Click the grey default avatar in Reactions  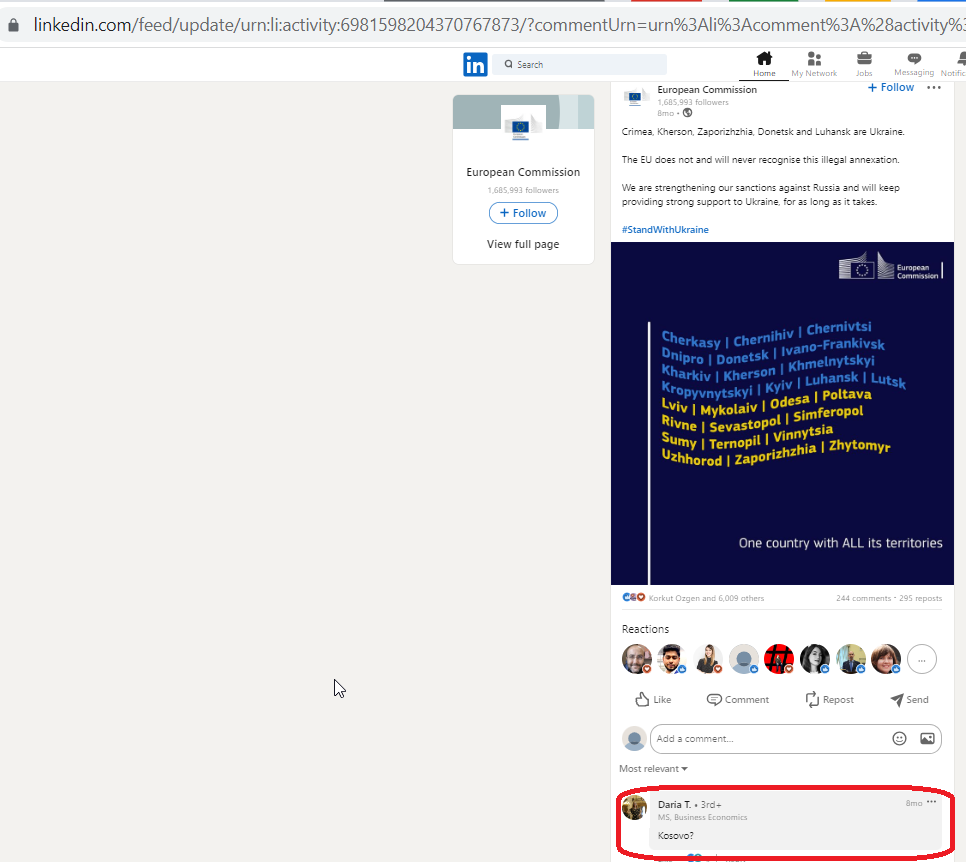click(x=744, y=659)
